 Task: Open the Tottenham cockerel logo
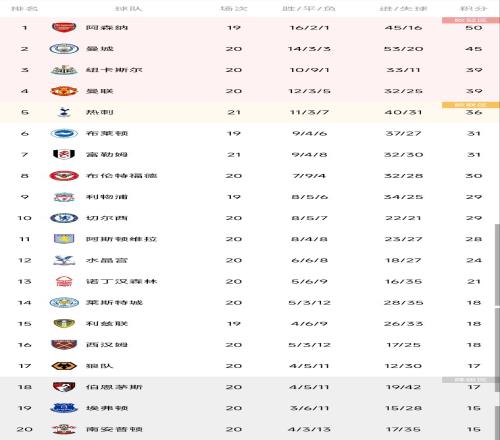64,112
